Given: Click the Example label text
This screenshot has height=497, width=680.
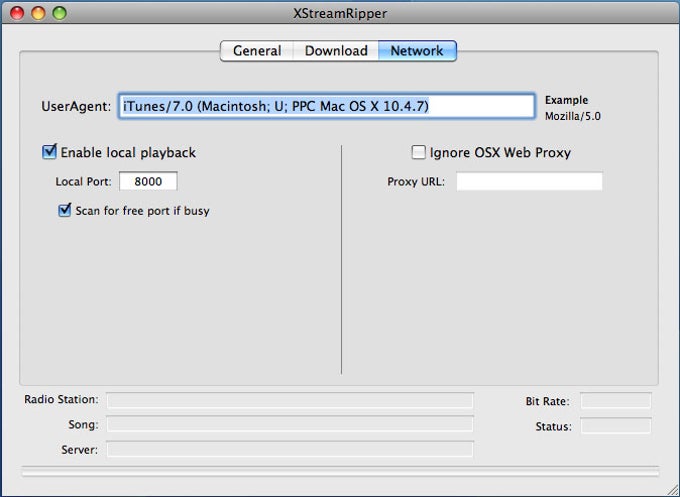Looking at the screenshot, I should (x=566, y=100).
